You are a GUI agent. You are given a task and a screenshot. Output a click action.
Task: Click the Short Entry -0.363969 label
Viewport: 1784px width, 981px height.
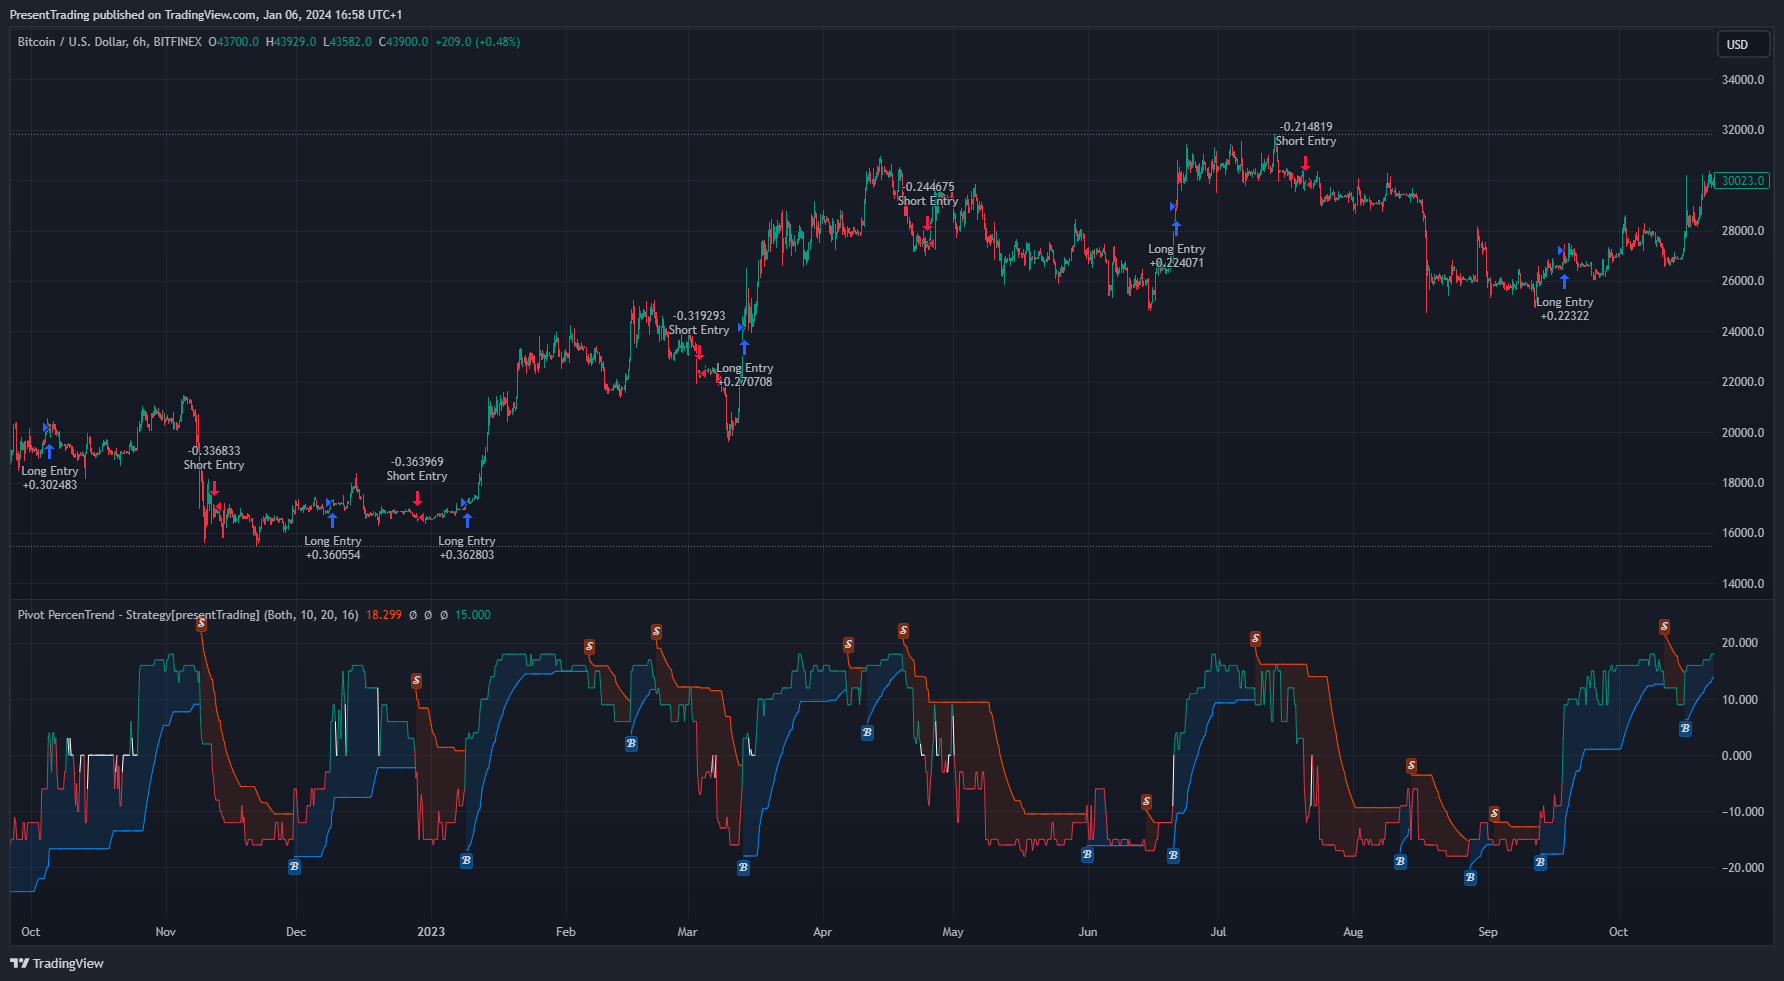coord(417,469)
